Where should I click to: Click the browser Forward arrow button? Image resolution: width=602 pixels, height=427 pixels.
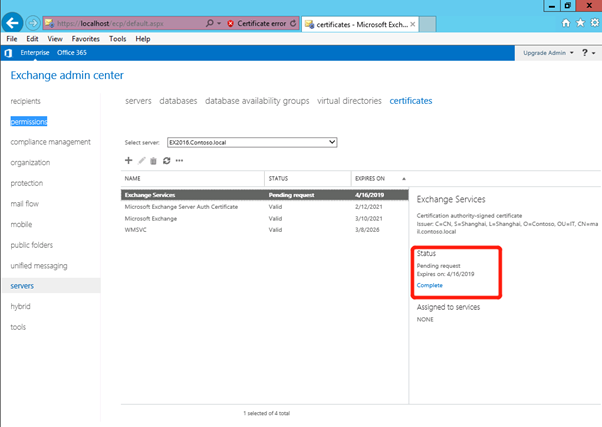(33, 23)
